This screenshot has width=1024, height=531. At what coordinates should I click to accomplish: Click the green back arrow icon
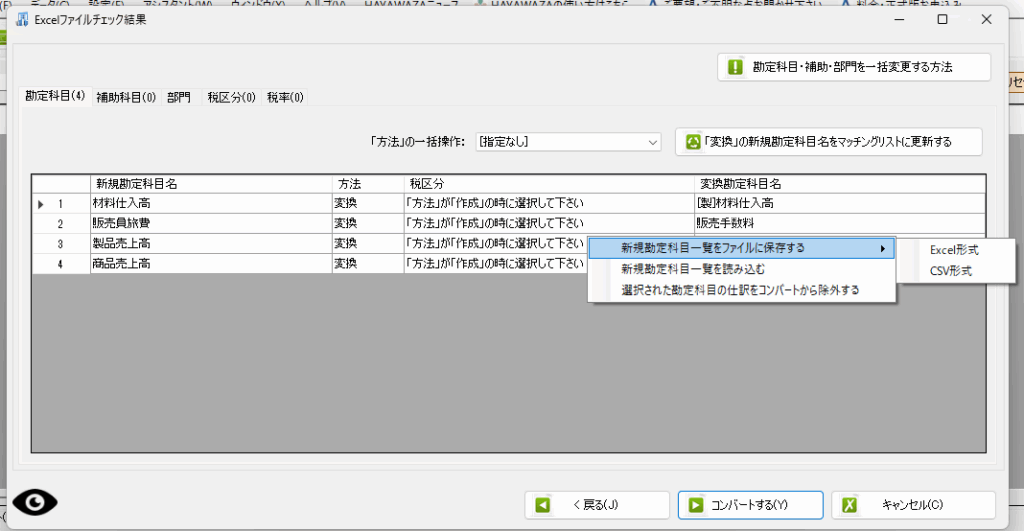pyautogui.click(x=543, y=505)
